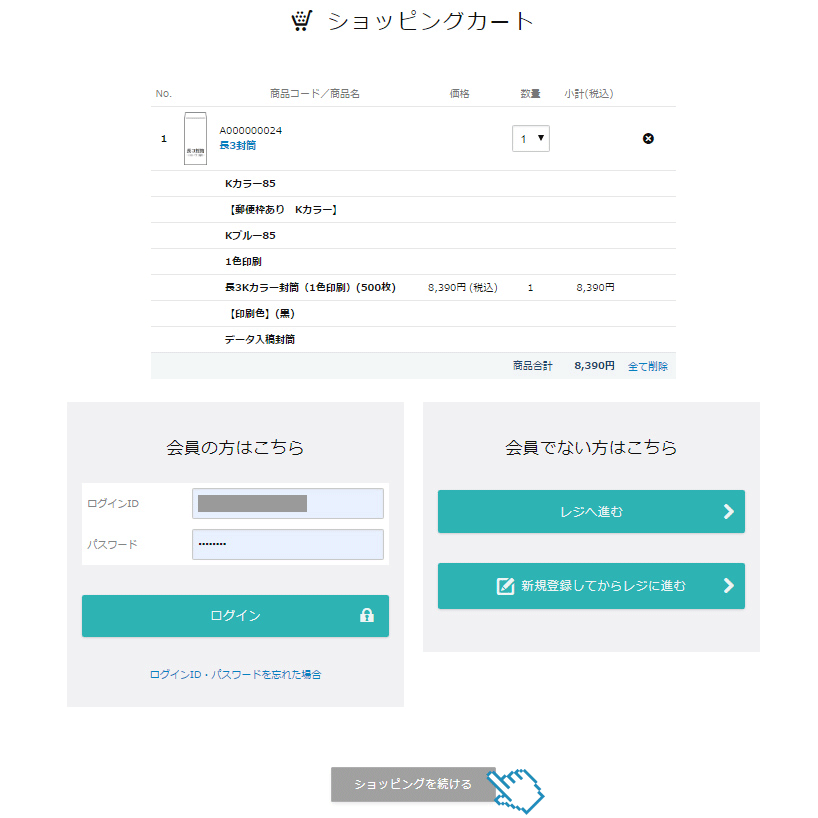
Task: Focus the ログインID input field
Action: tap(287, 503)
